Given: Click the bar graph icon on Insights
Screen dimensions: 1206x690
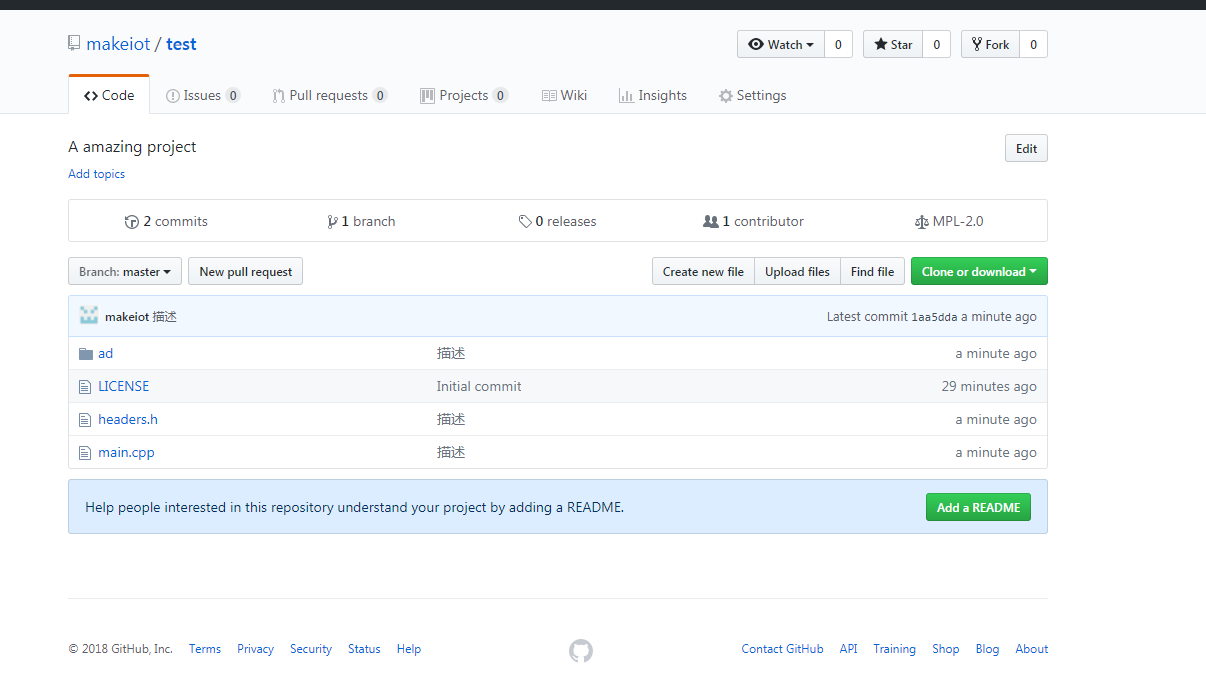Looking at the screenshot, I should point(626,96).
